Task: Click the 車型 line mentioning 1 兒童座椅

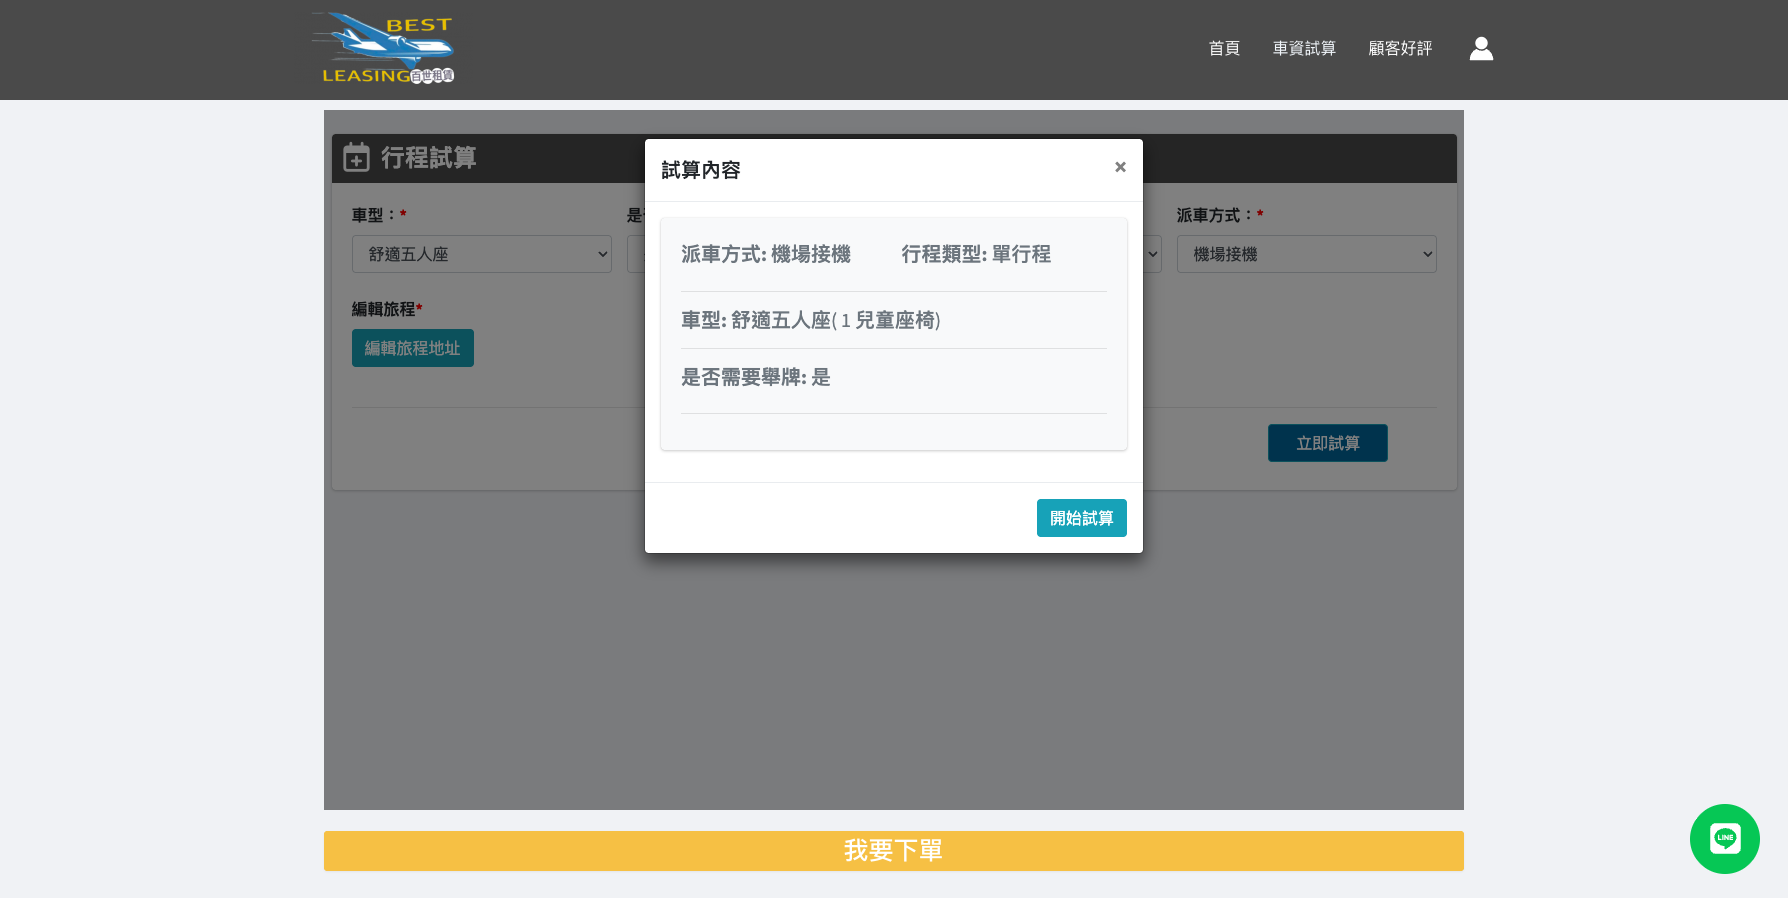Action: pyautogui.click(x=811, y=320)
